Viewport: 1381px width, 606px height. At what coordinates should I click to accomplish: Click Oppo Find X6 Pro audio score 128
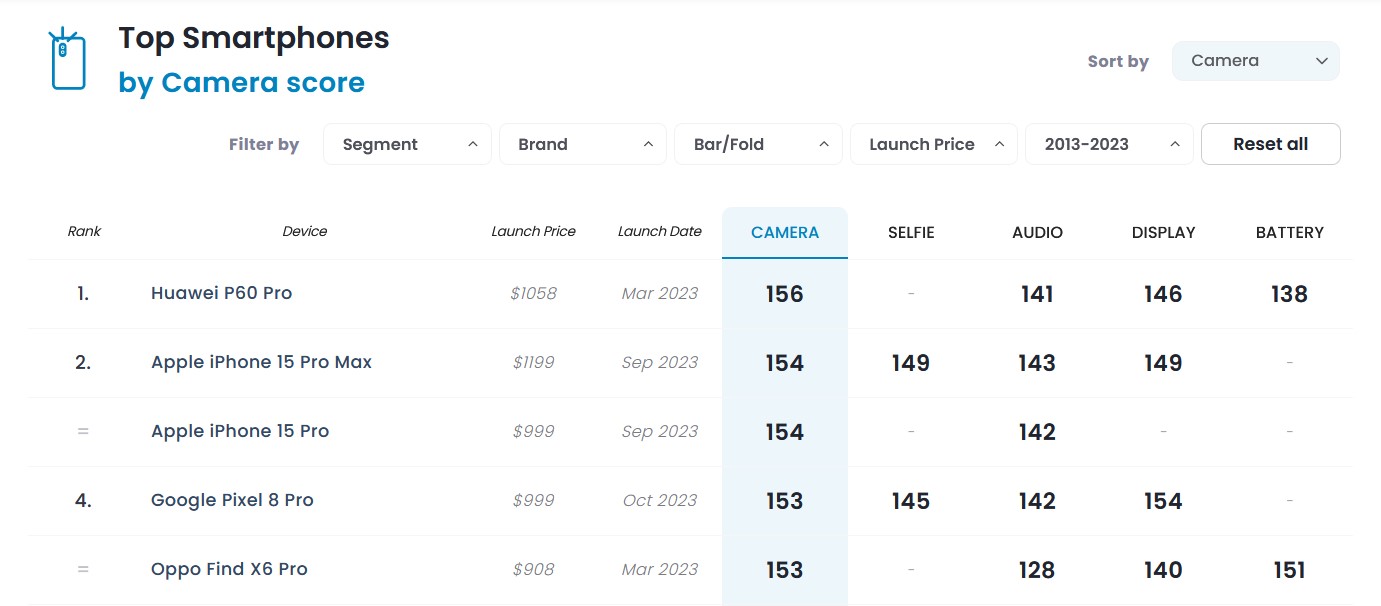1037,570
